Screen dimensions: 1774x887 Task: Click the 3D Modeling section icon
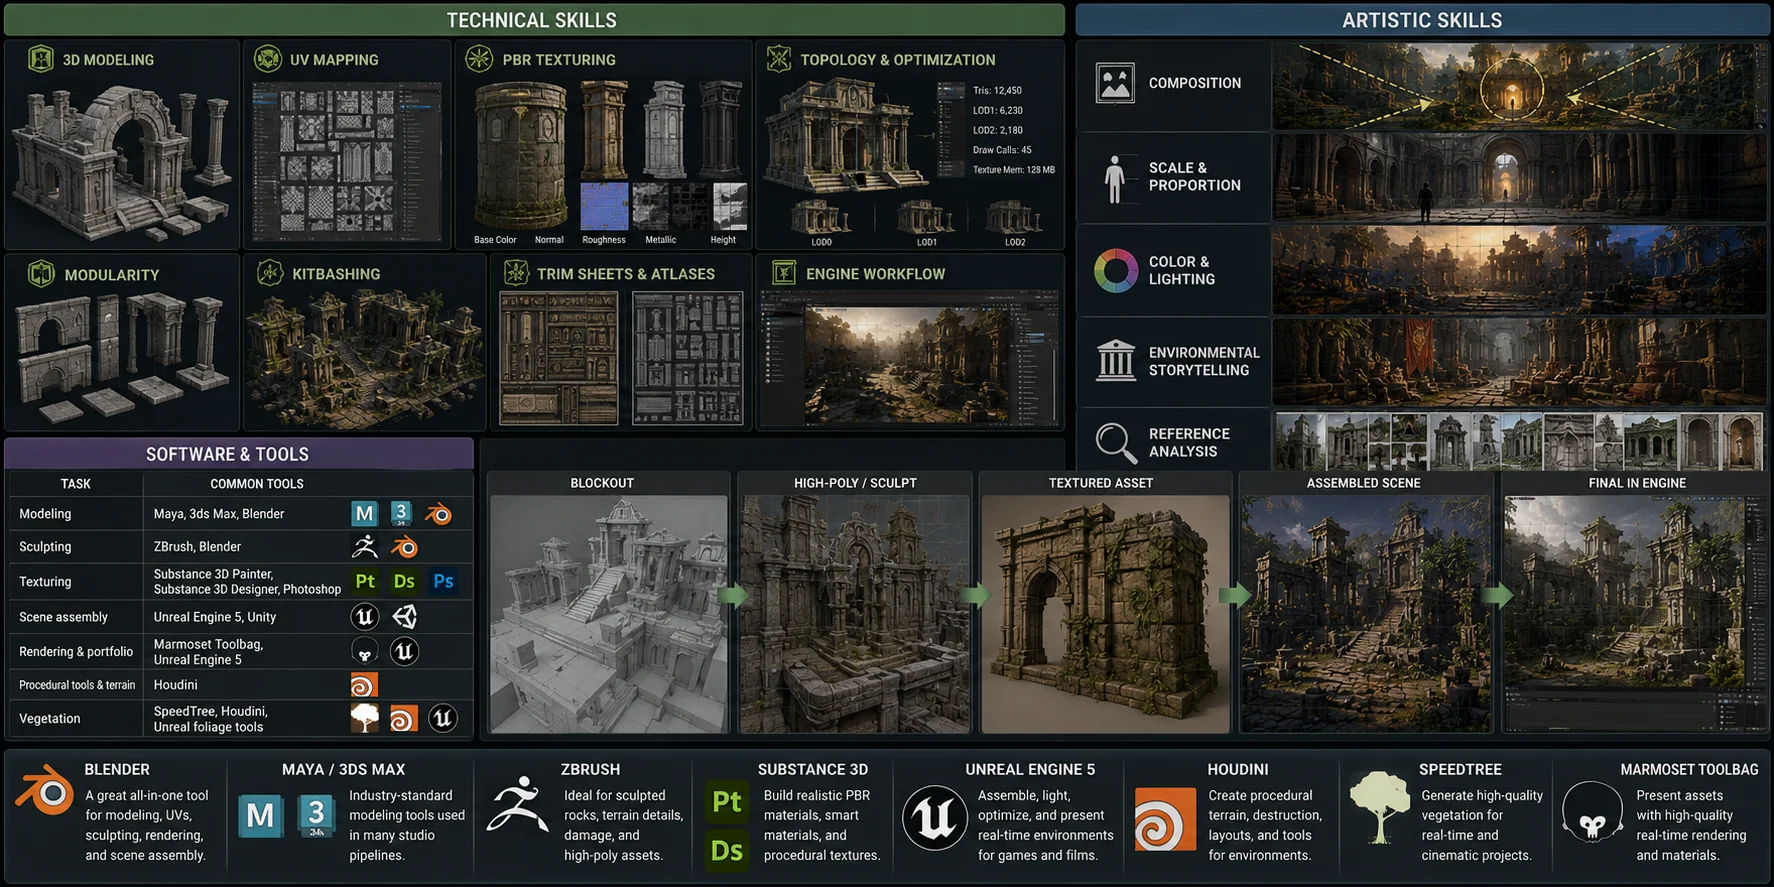[x=40, y=59]
